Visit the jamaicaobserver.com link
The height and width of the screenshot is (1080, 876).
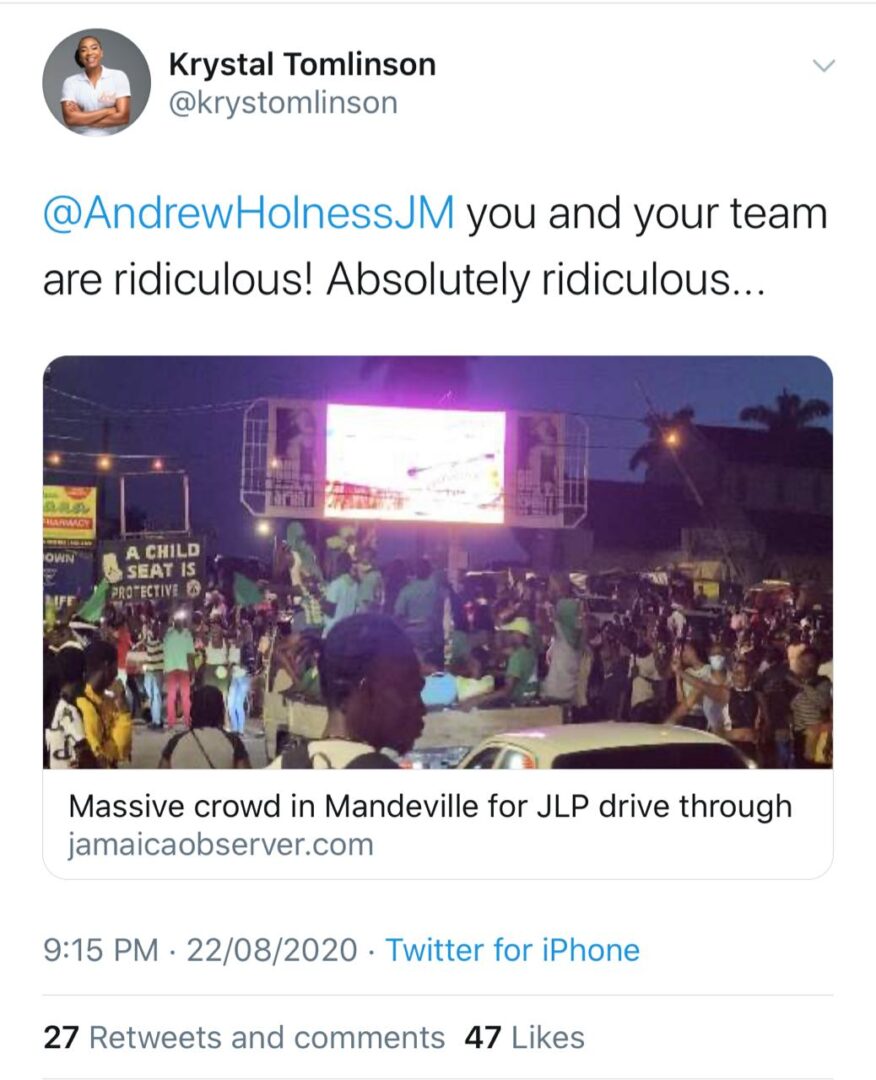point(220,844)
